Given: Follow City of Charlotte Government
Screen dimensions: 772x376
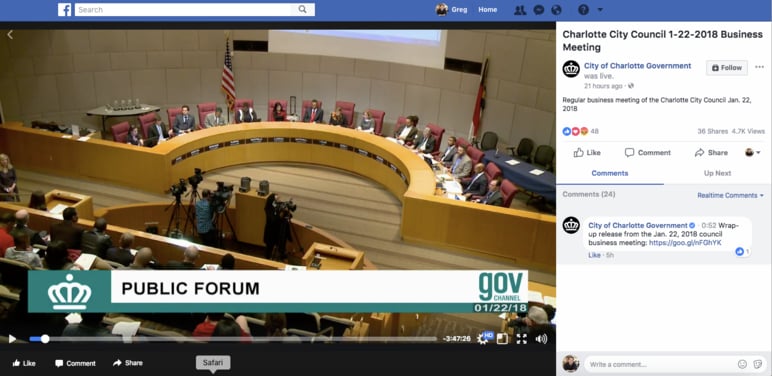Looking at the screenshot, I should pos(727,68).
